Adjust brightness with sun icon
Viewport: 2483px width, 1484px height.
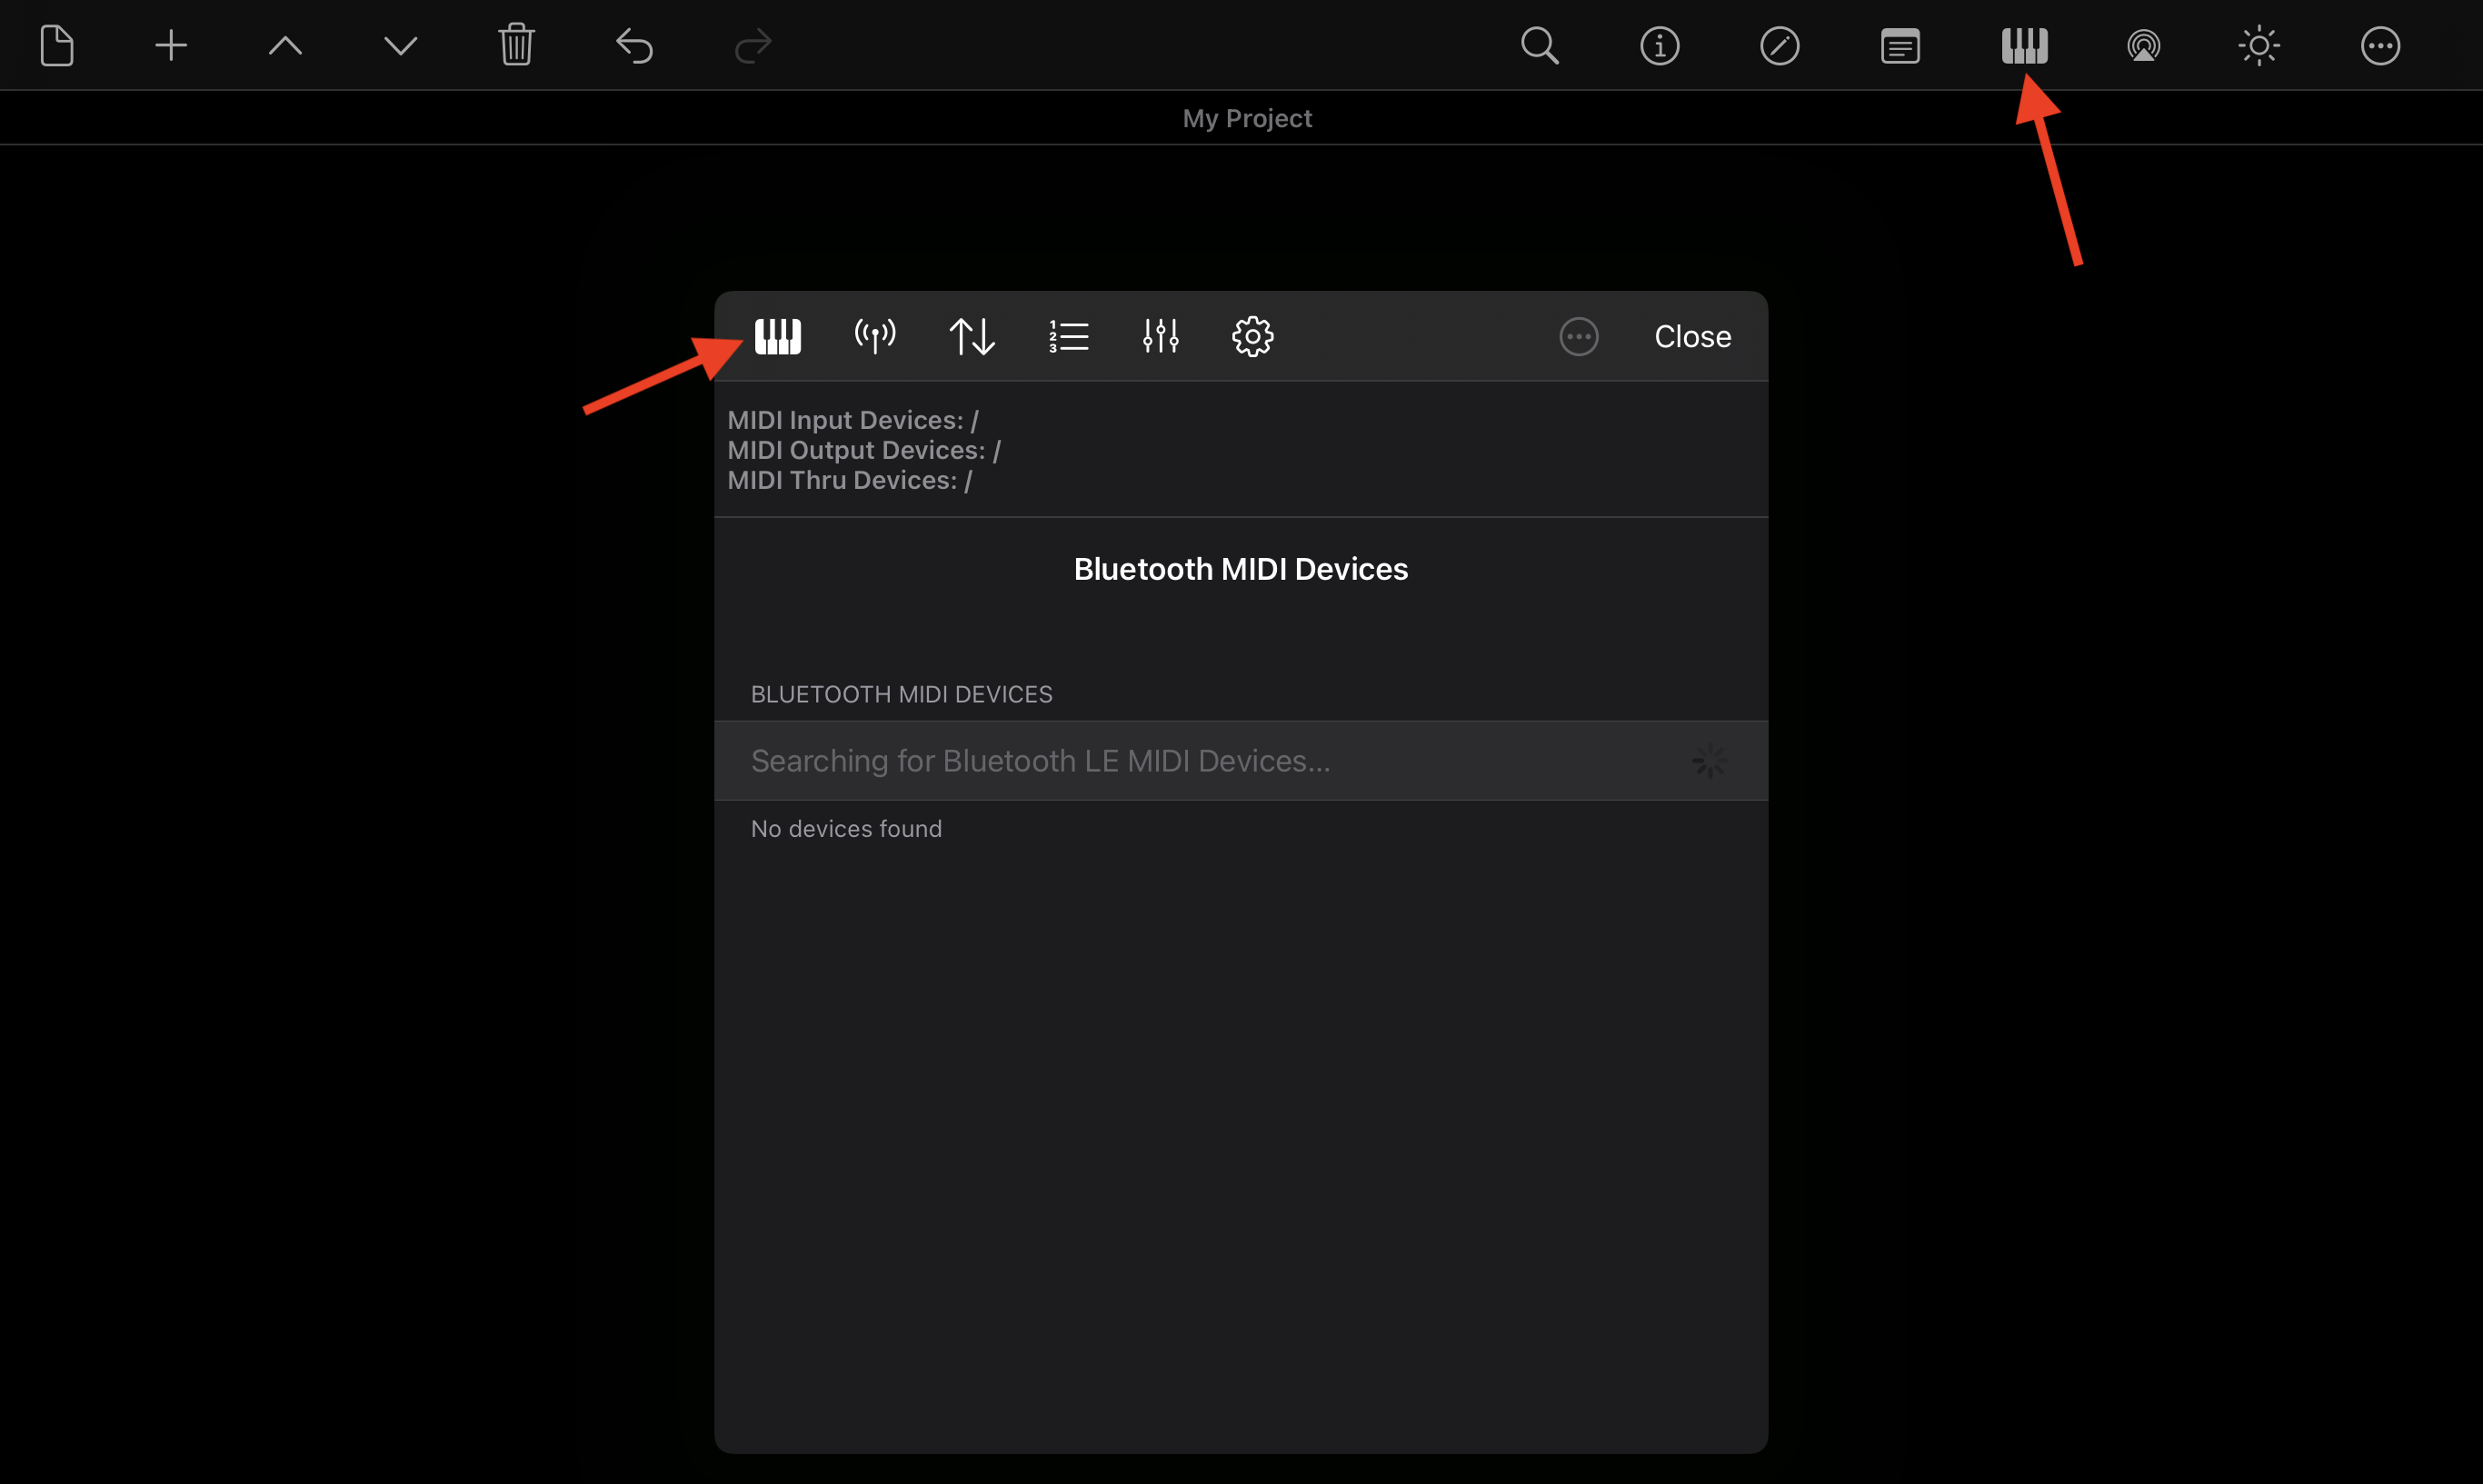[x=2259, y=46]
